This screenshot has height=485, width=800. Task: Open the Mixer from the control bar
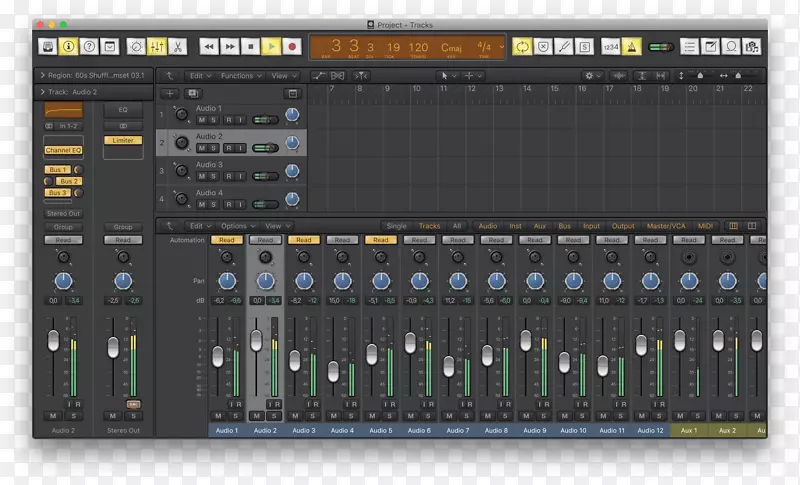(x=157, y=46)
